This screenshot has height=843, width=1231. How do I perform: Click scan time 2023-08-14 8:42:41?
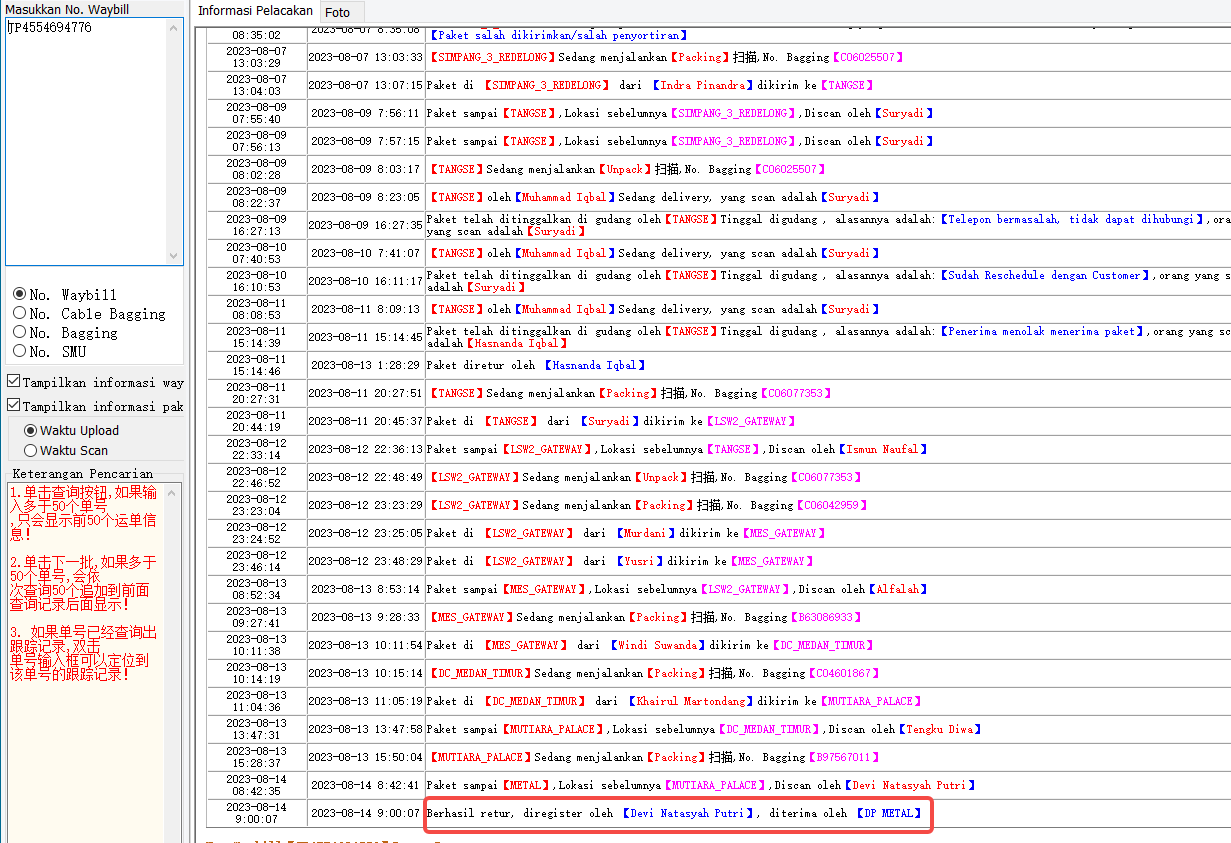pos(366,785)
